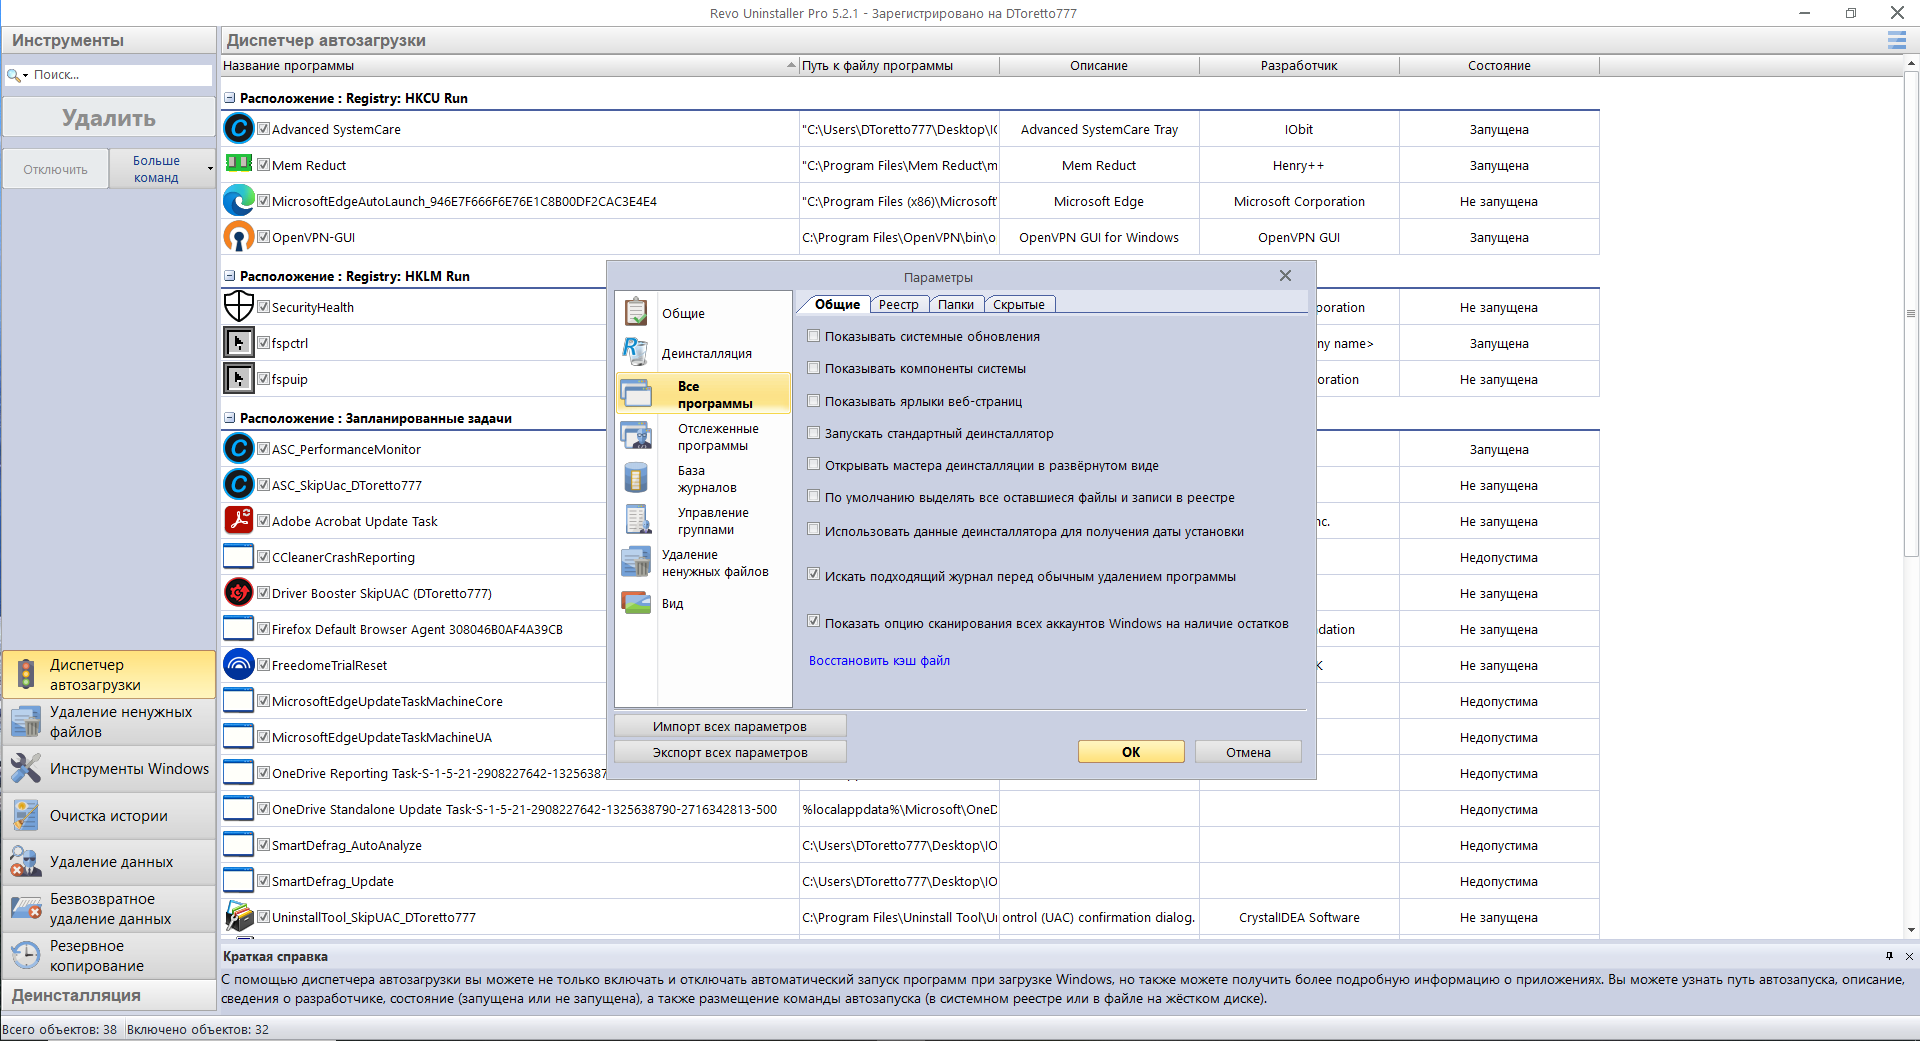Click the fspuip row icon
The width and height of the screenshot is (1920, 1041).
[238, 379]
